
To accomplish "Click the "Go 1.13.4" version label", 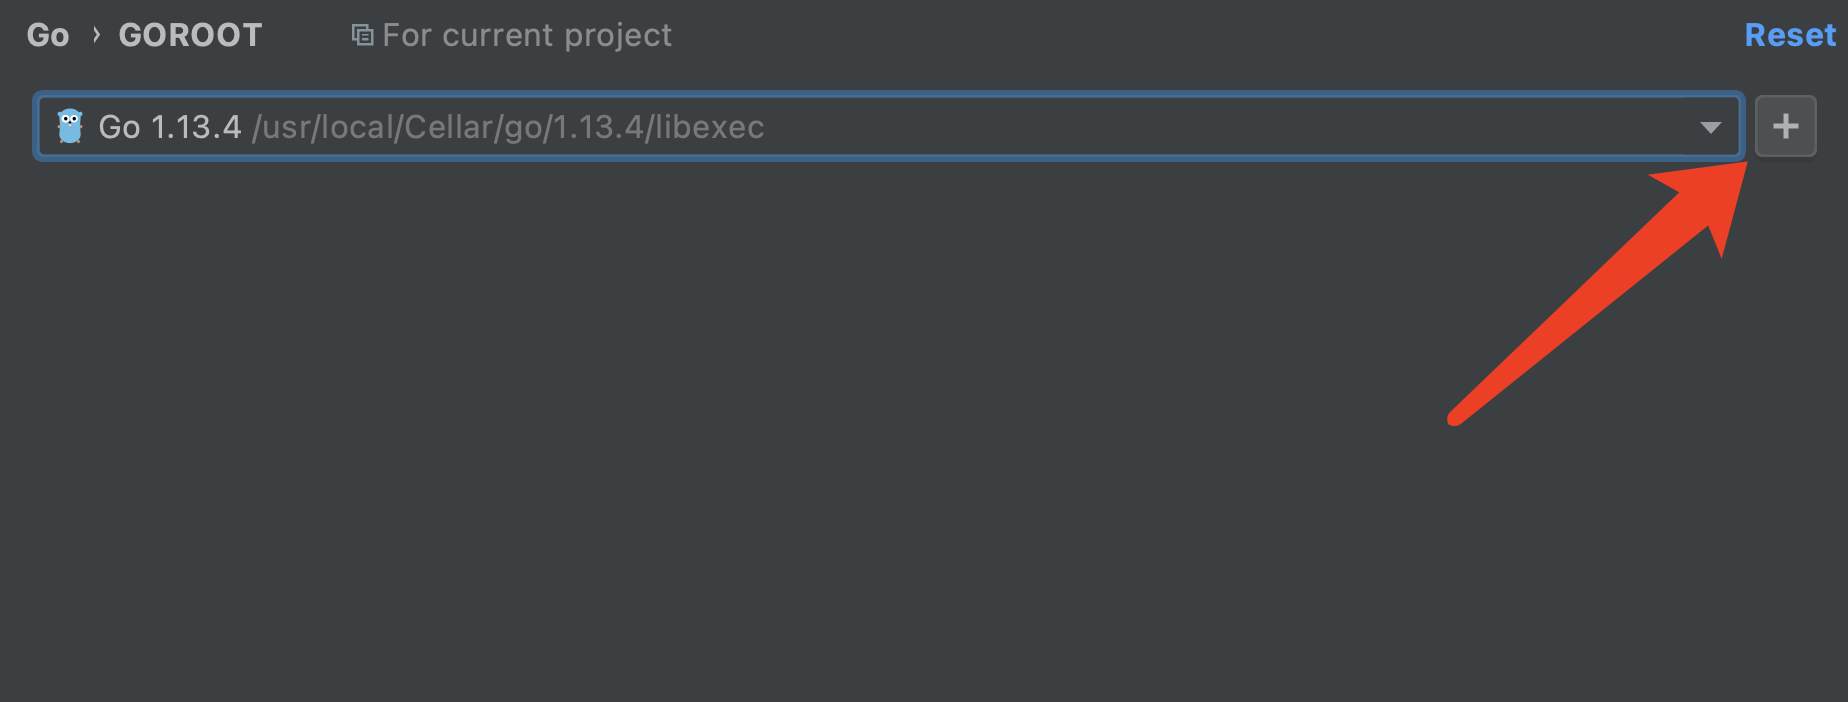I will 169,127.
